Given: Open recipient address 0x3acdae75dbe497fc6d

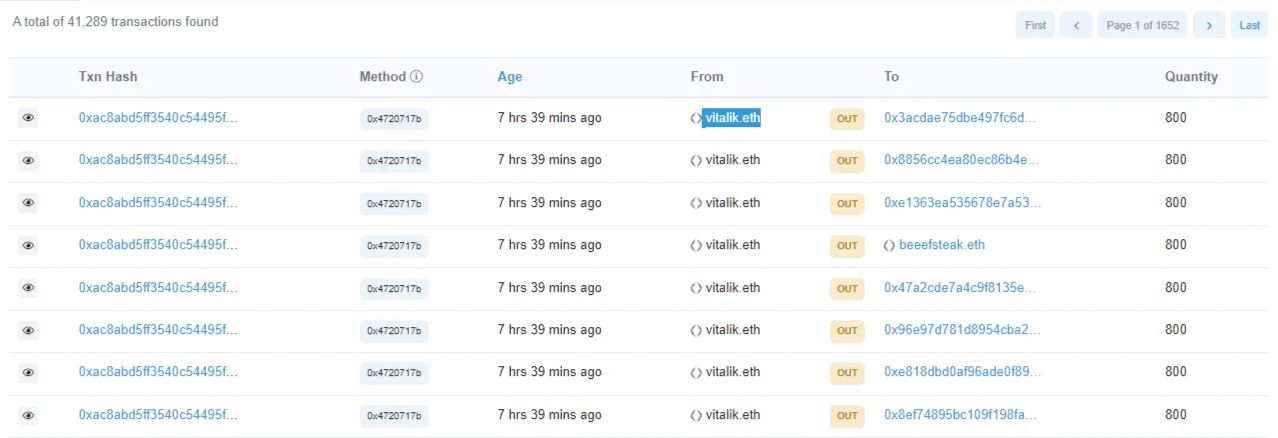Looking at the screenshot, I should point(960,118).
